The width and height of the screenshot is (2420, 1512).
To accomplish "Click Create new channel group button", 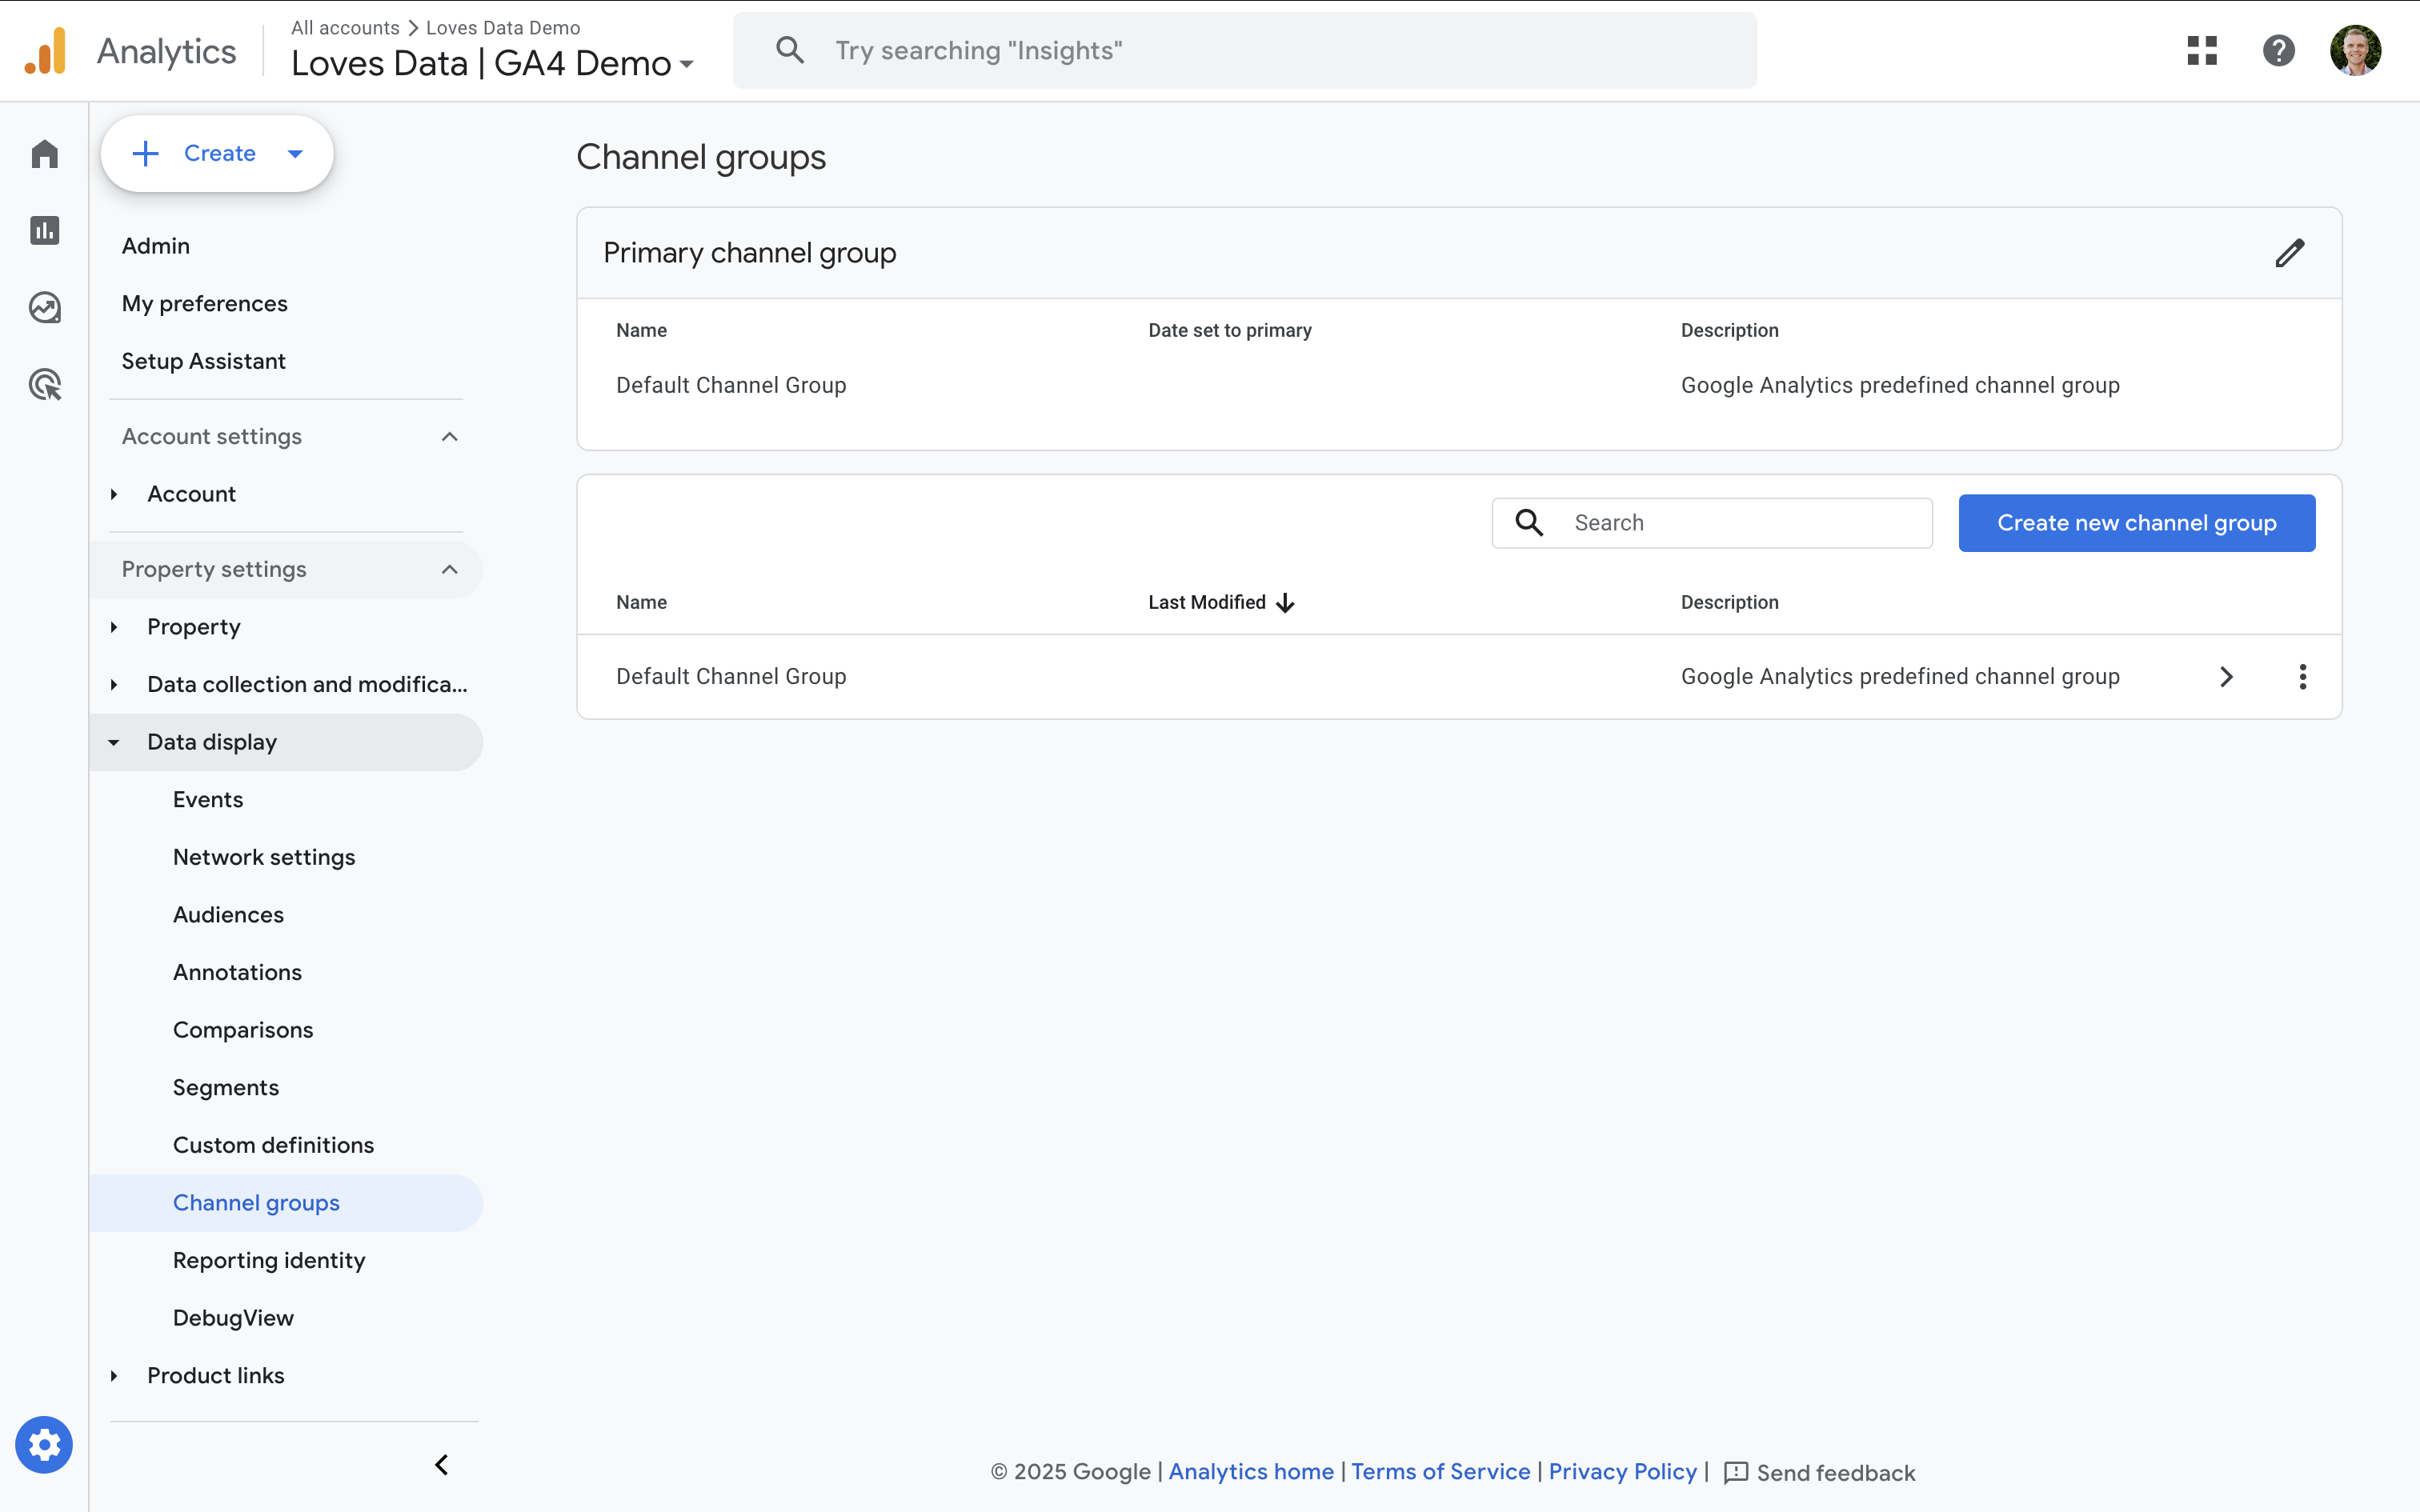I will (x=2137, y=523).
